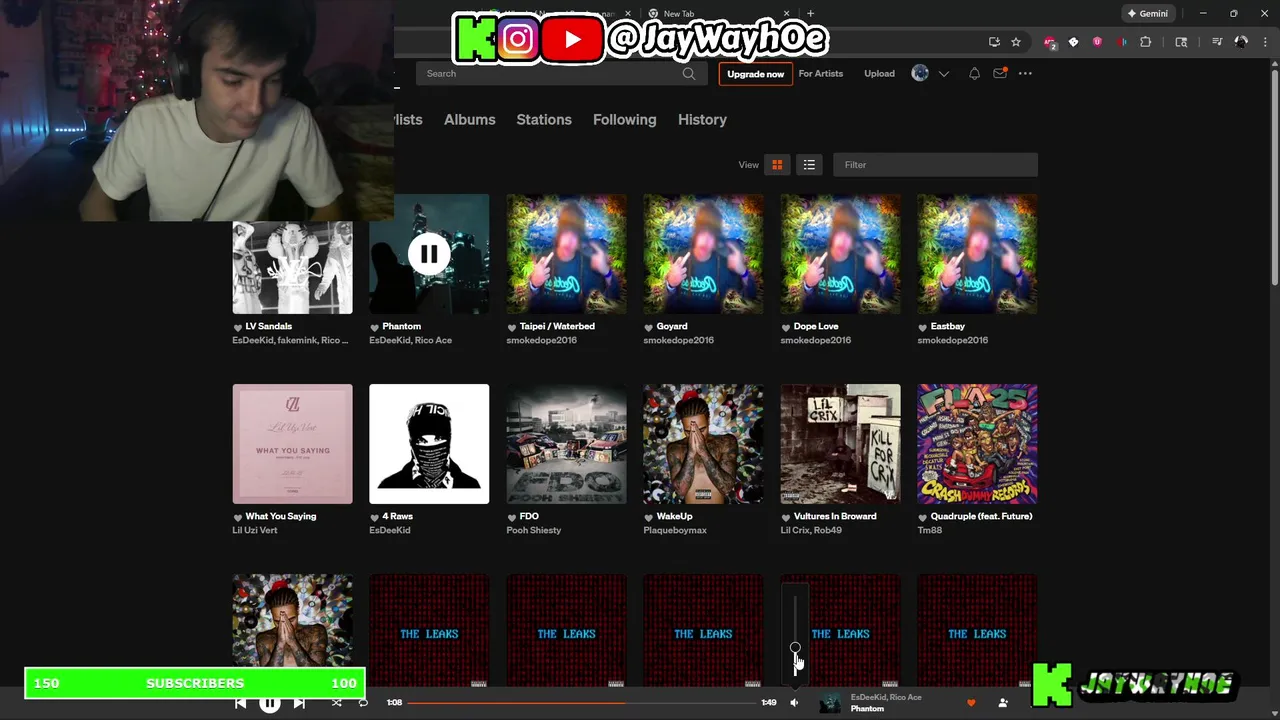Toggle shuffle in the player bar
The width and height of the screenshot is (1280, 720).
point(336,703)
